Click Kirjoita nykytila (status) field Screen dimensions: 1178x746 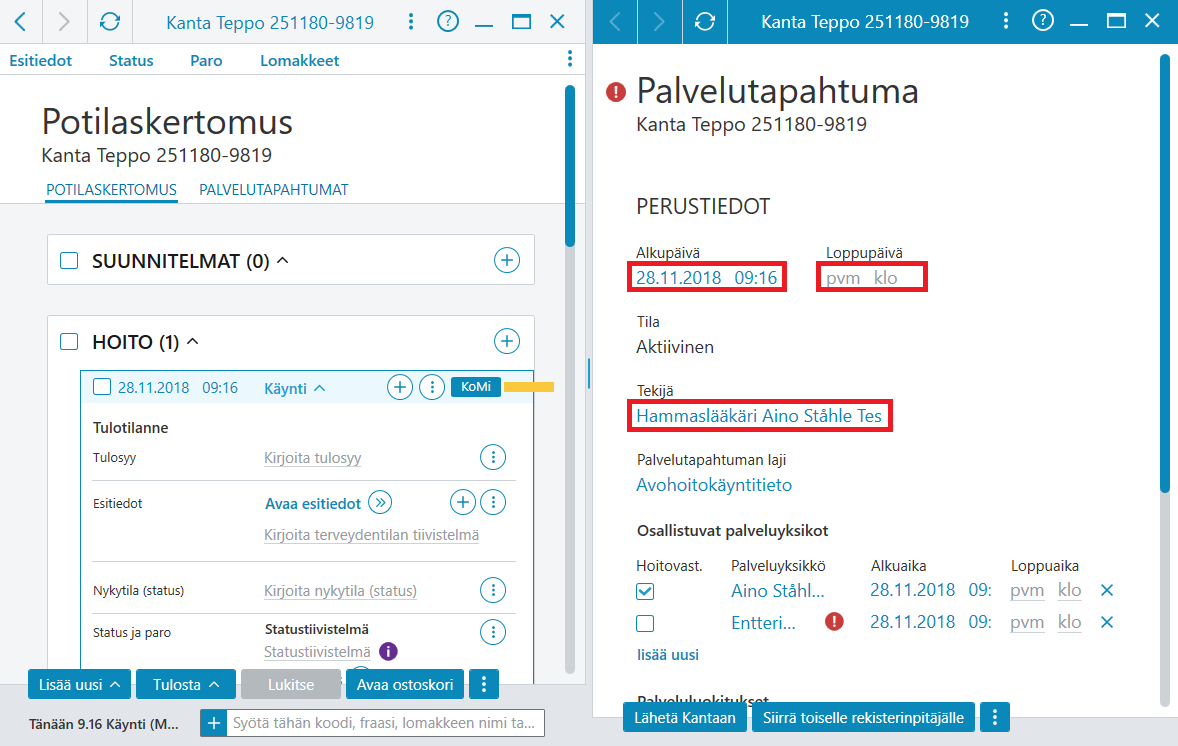tap(340, 590)
